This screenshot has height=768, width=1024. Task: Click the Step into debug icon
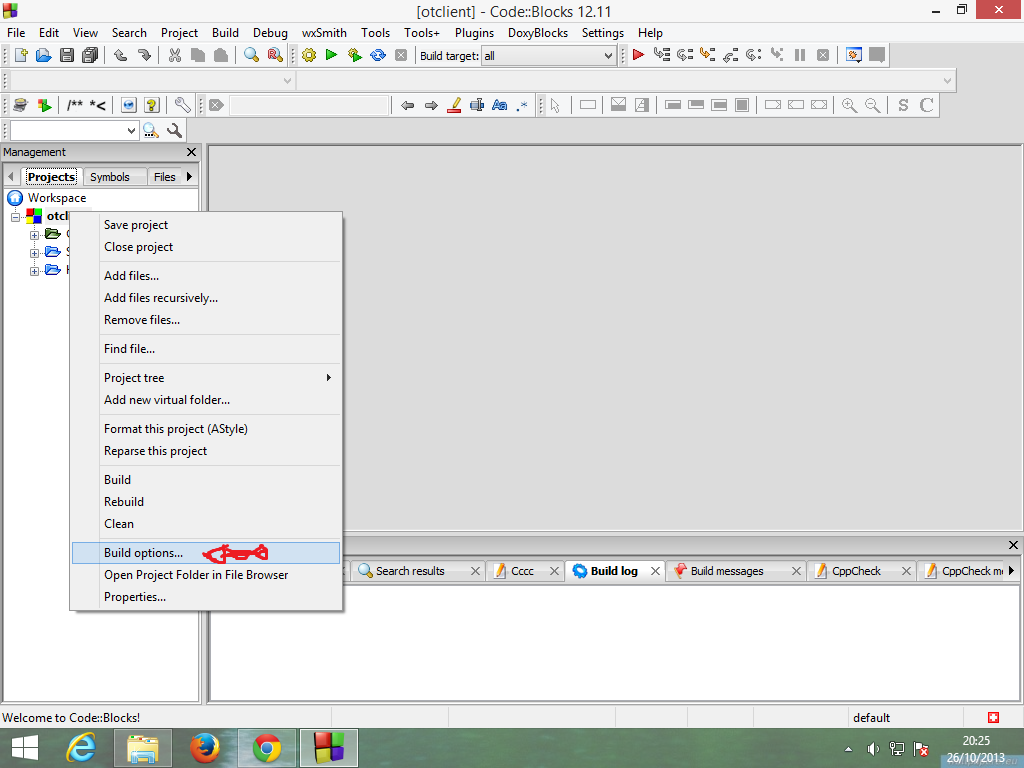coord(707,55)
